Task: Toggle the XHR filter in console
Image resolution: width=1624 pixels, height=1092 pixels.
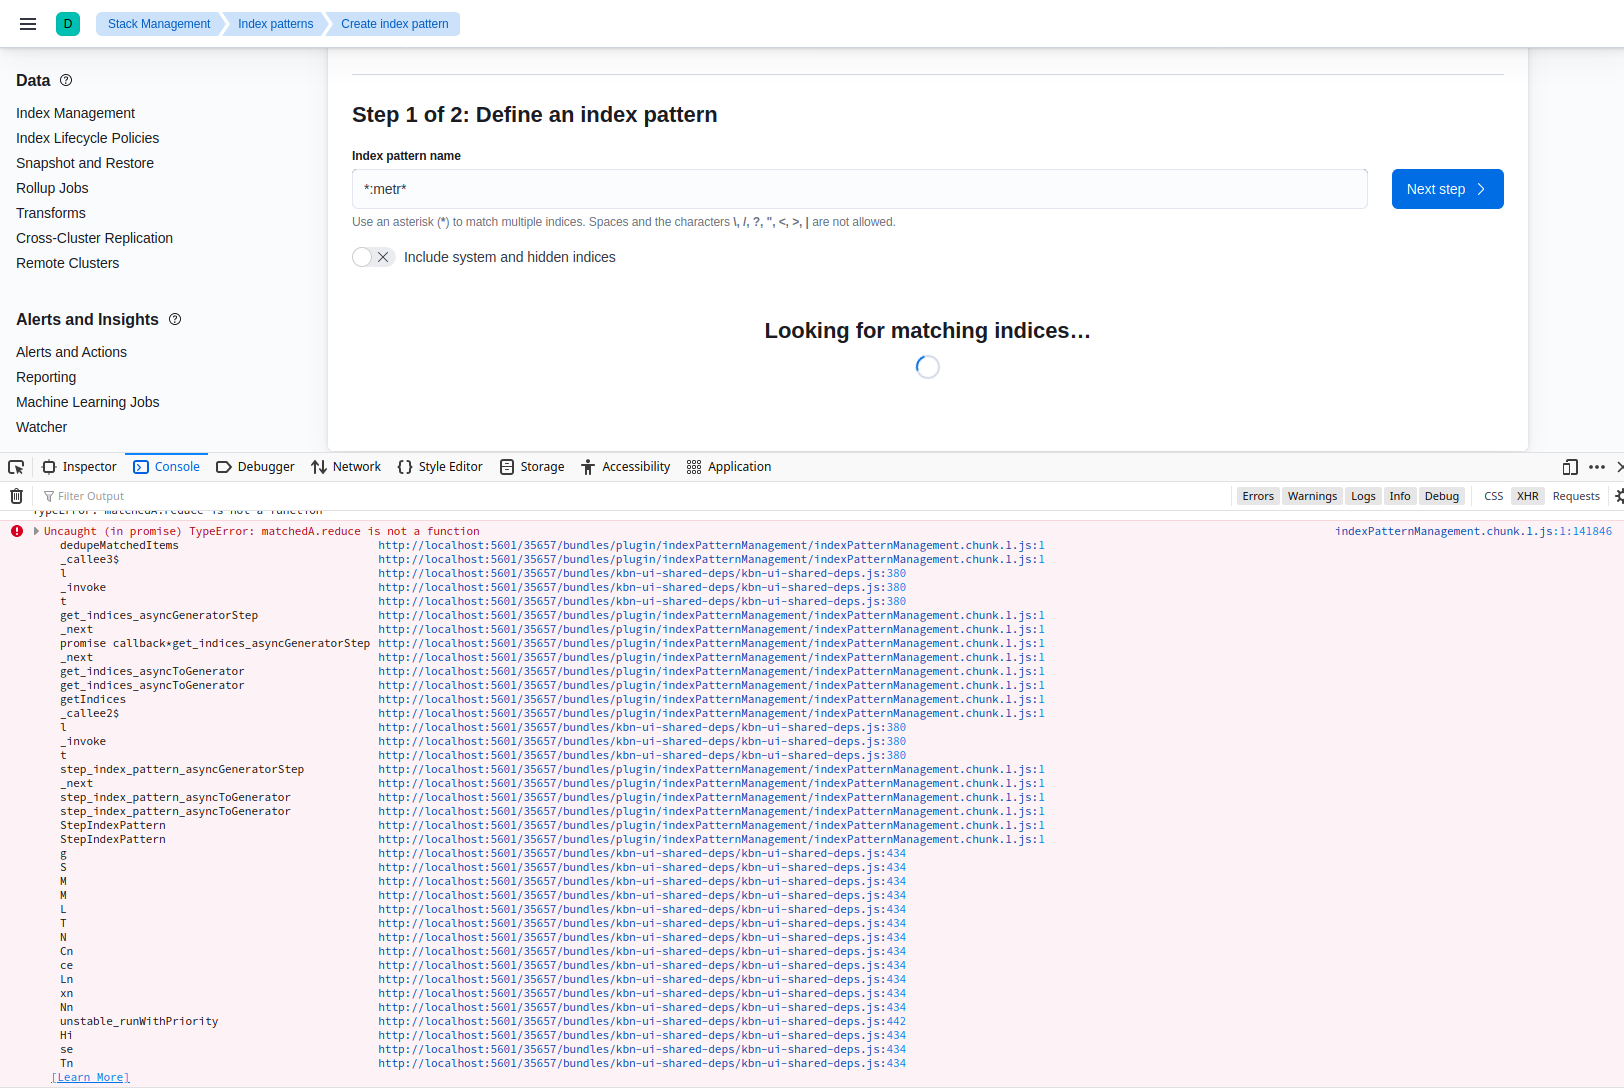Action: point(1528,496)
